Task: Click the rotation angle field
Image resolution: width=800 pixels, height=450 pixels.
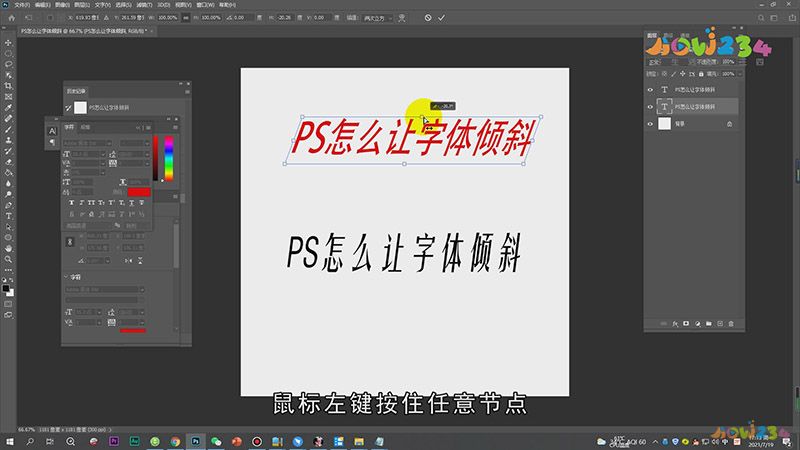Action: tap(244, 18)
